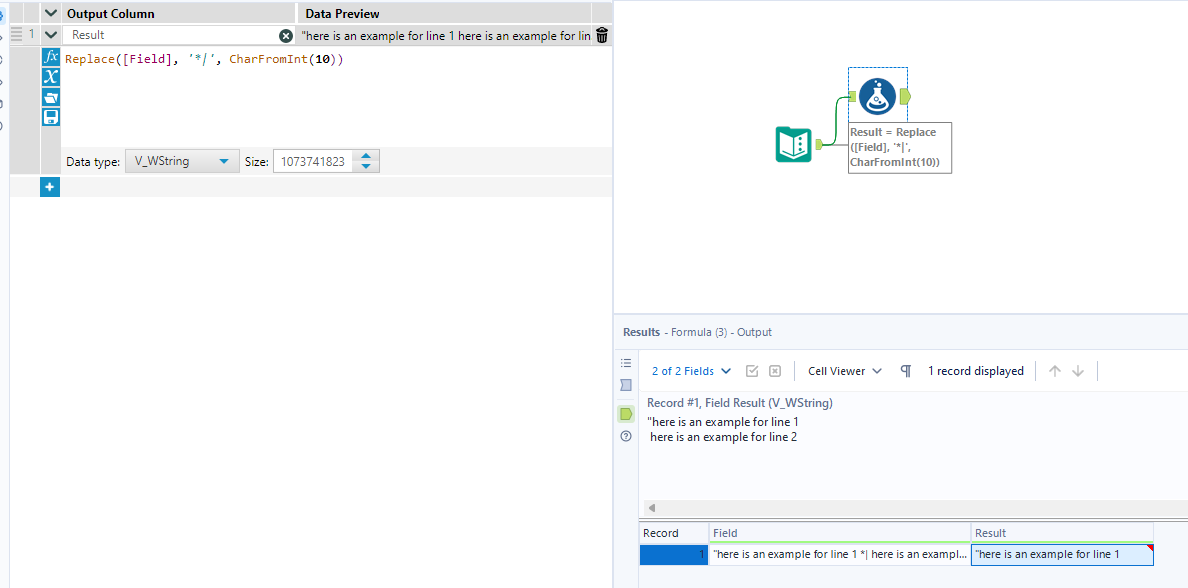Click the help icon in Results panel
This screenshot has width=1188, height=588.
[626, 436]
